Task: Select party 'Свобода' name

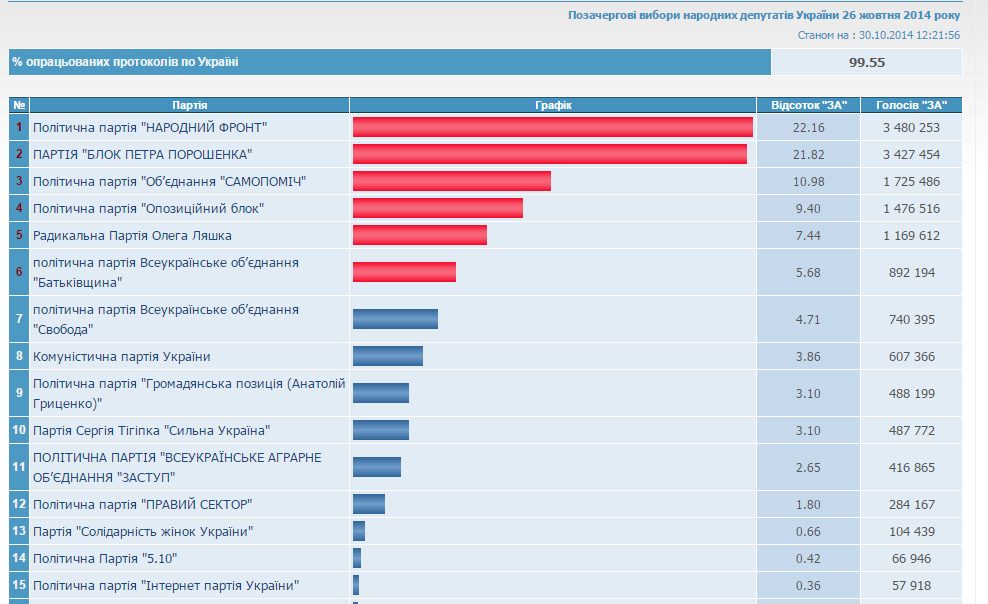Action: [x=166, y=319]
